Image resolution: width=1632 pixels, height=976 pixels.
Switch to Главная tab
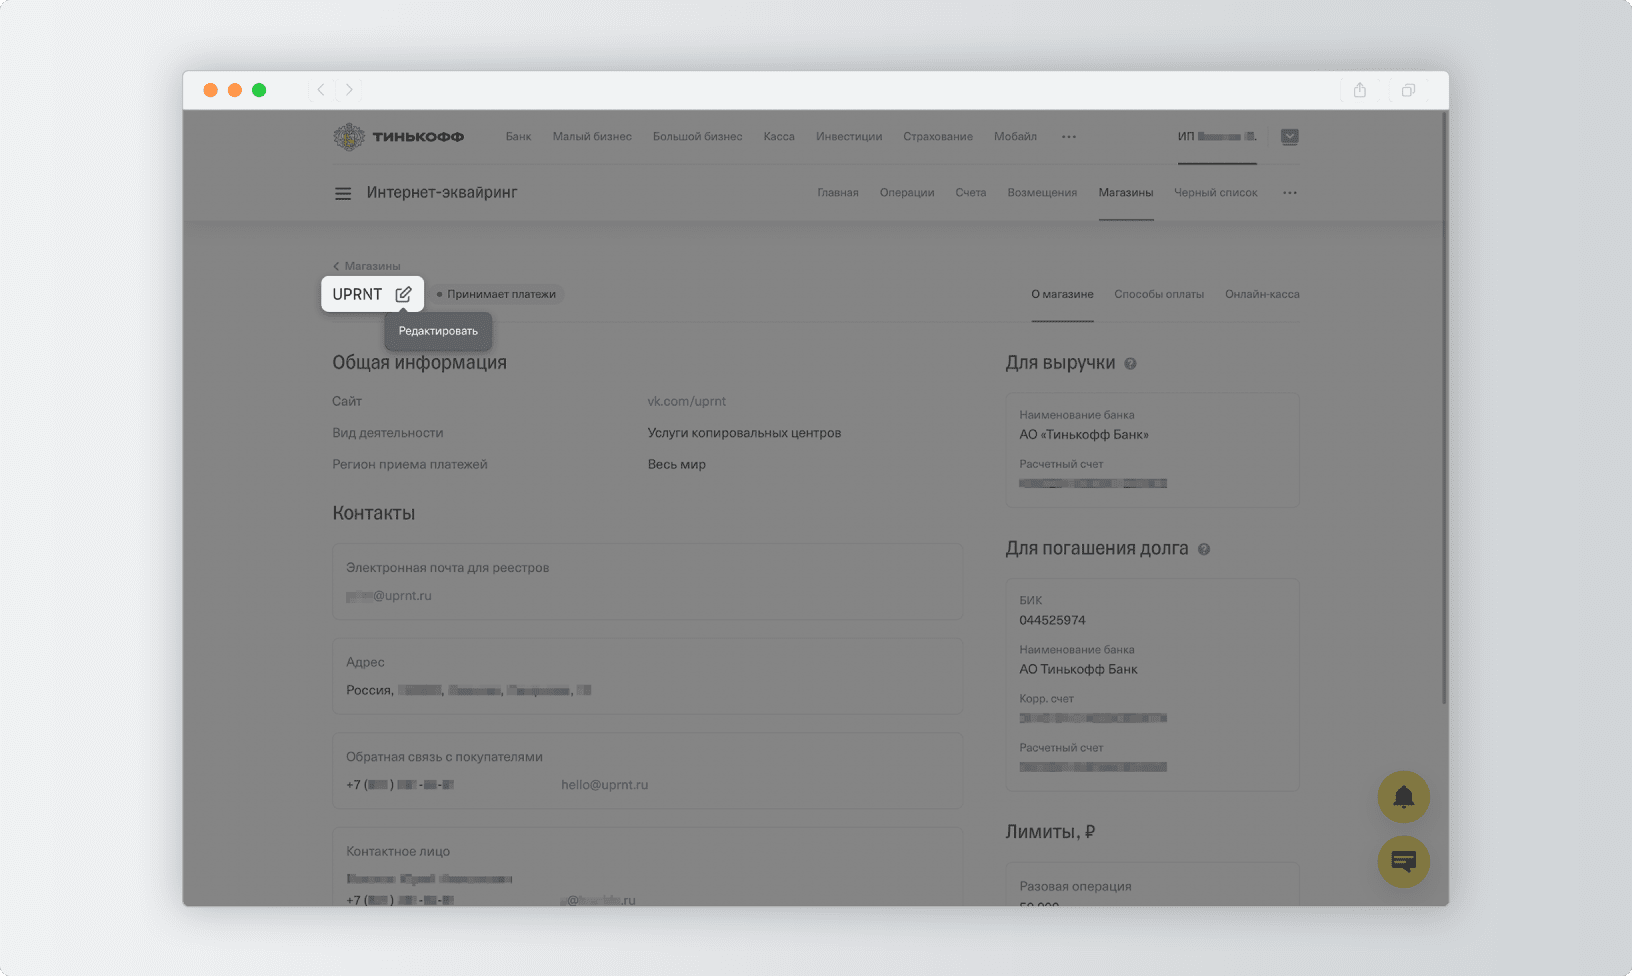coord(838,193)
